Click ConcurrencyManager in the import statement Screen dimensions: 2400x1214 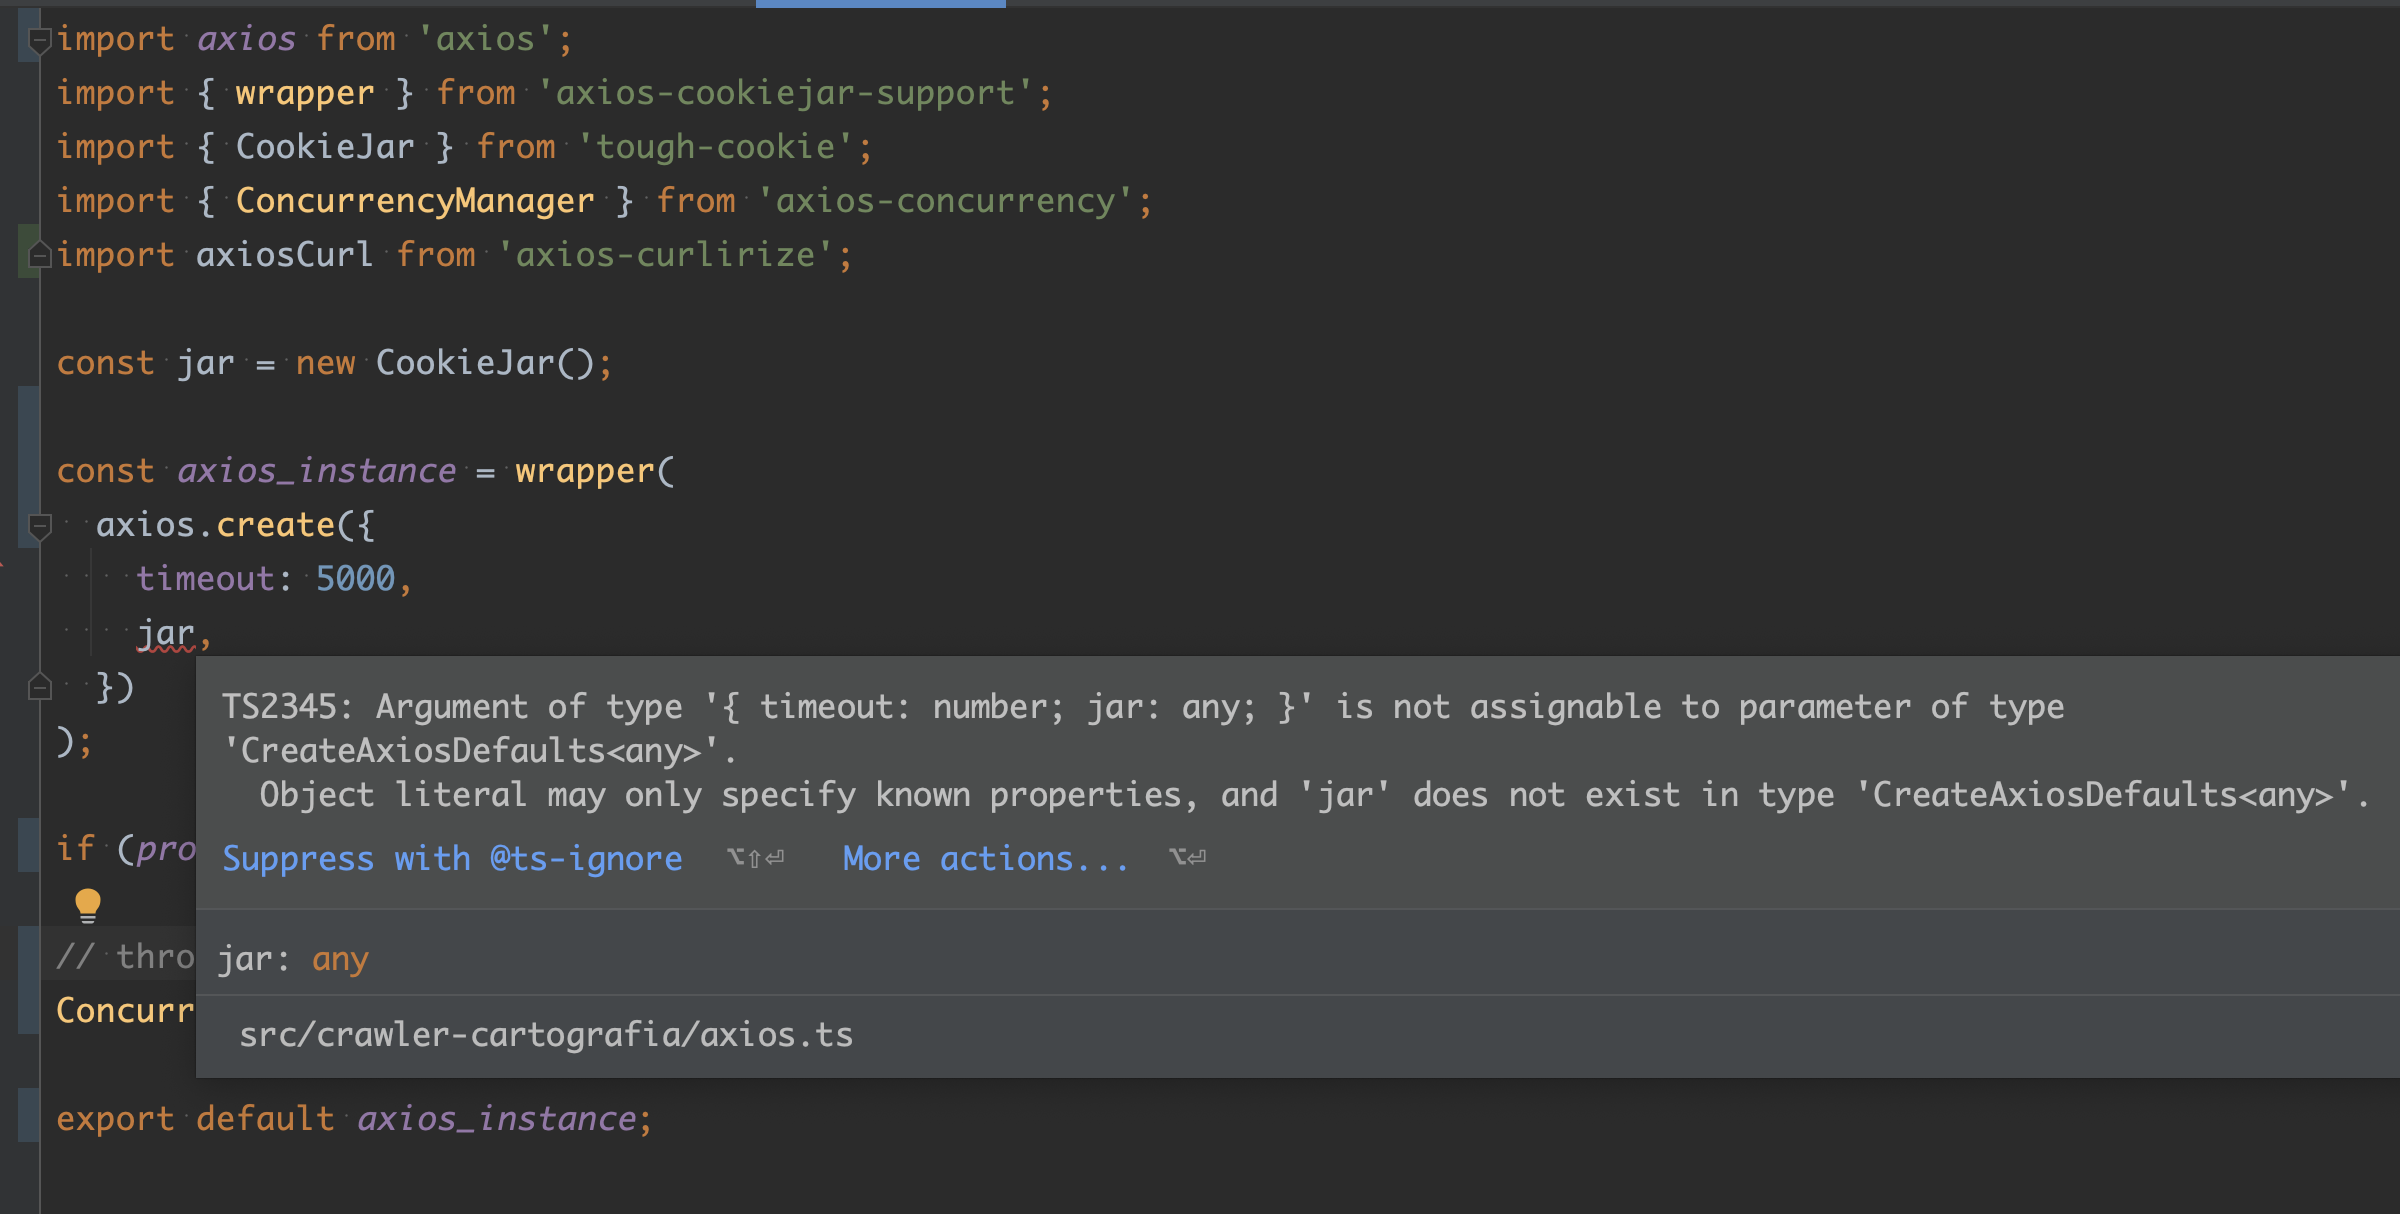415,201
